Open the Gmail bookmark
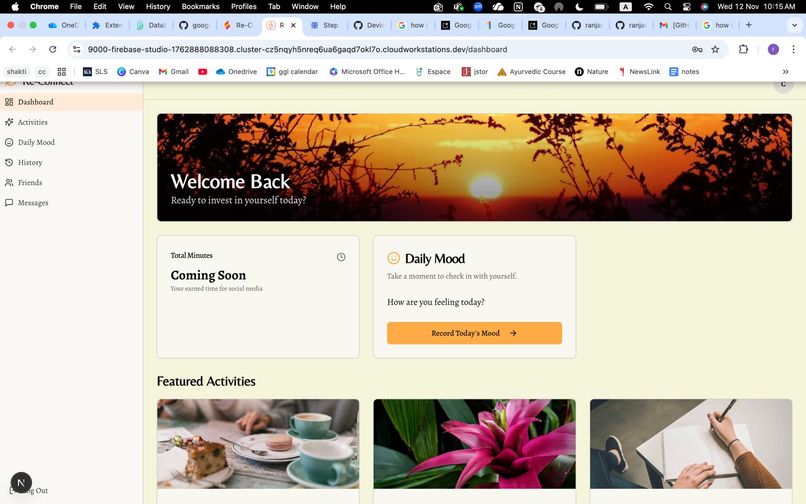Image resolution: width=806 pixels, height=504 pixels. click(x=174, y=71)
